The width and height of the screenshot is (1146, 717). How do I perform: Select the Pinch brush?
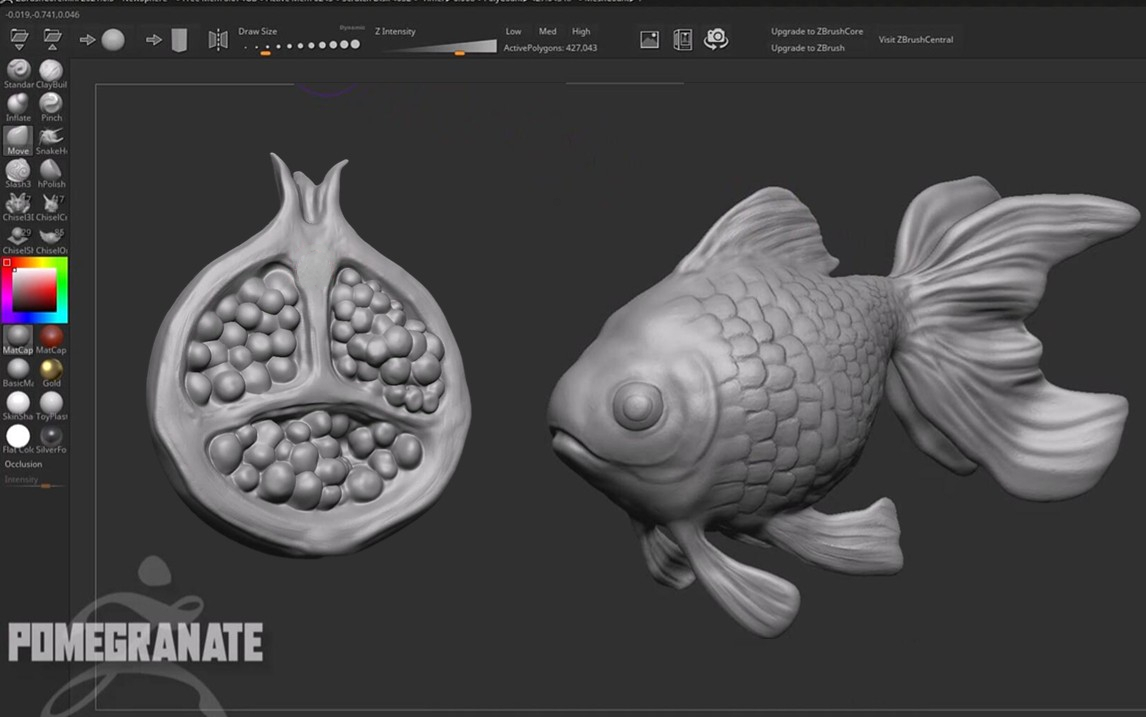pyautogui.click(x=50, y=103)
